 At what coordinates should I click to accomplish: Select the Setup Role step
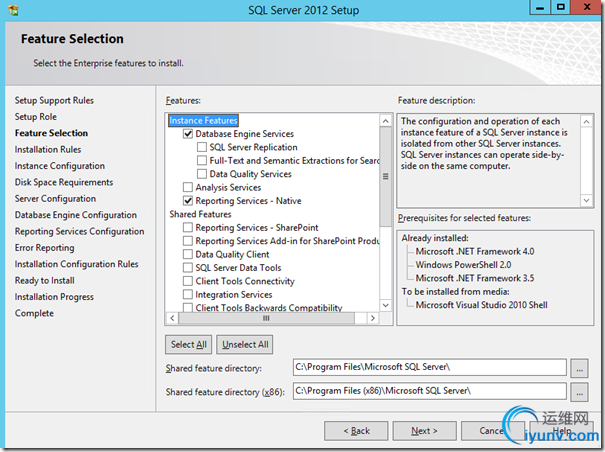(35, 117)
